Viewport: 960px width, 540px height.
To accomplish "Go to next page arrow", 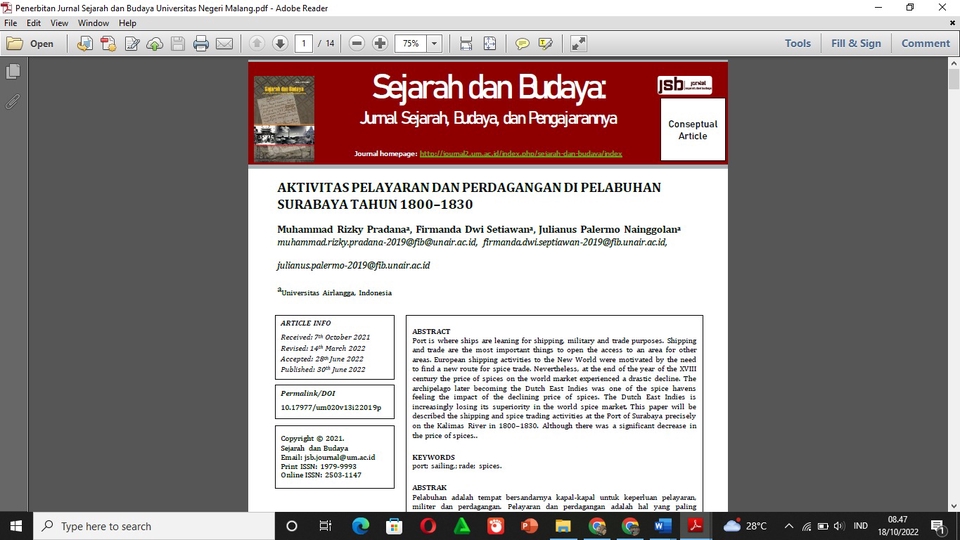I will tap(280, 43).
